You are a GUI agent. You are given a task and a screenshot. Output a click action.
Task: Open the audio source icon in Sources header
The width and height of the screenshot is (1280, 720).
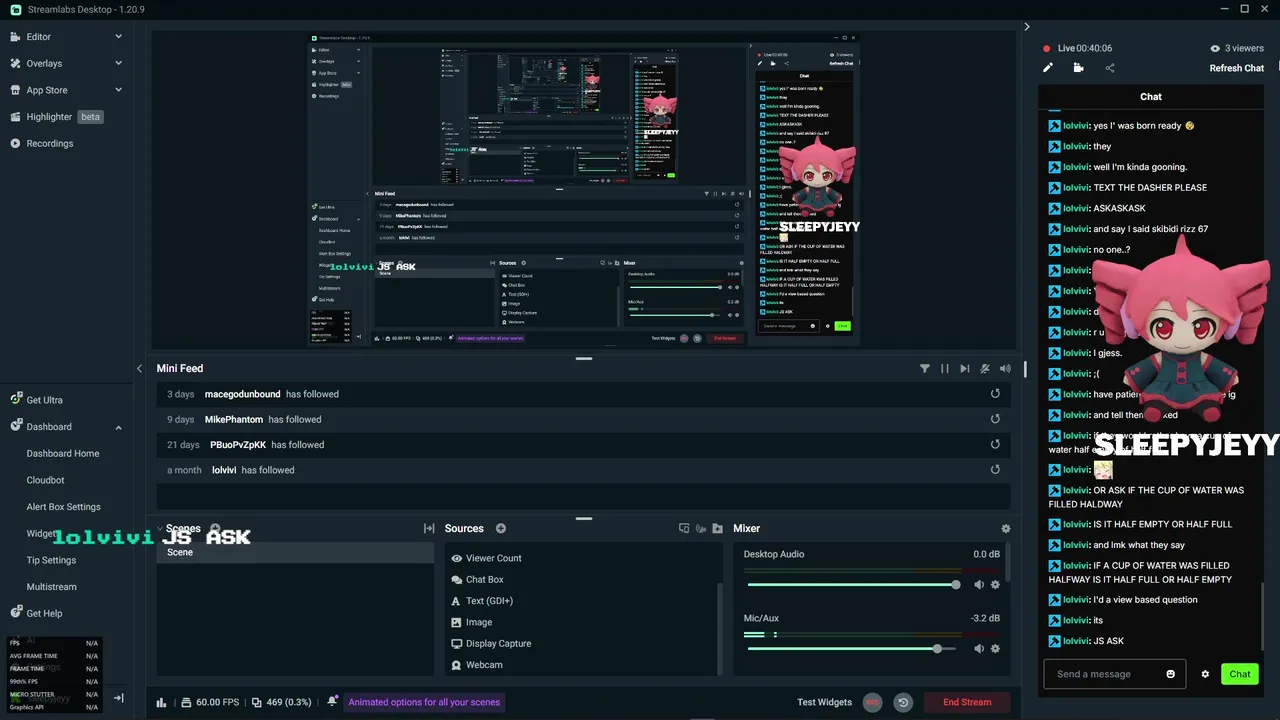[x=701, y=528]
